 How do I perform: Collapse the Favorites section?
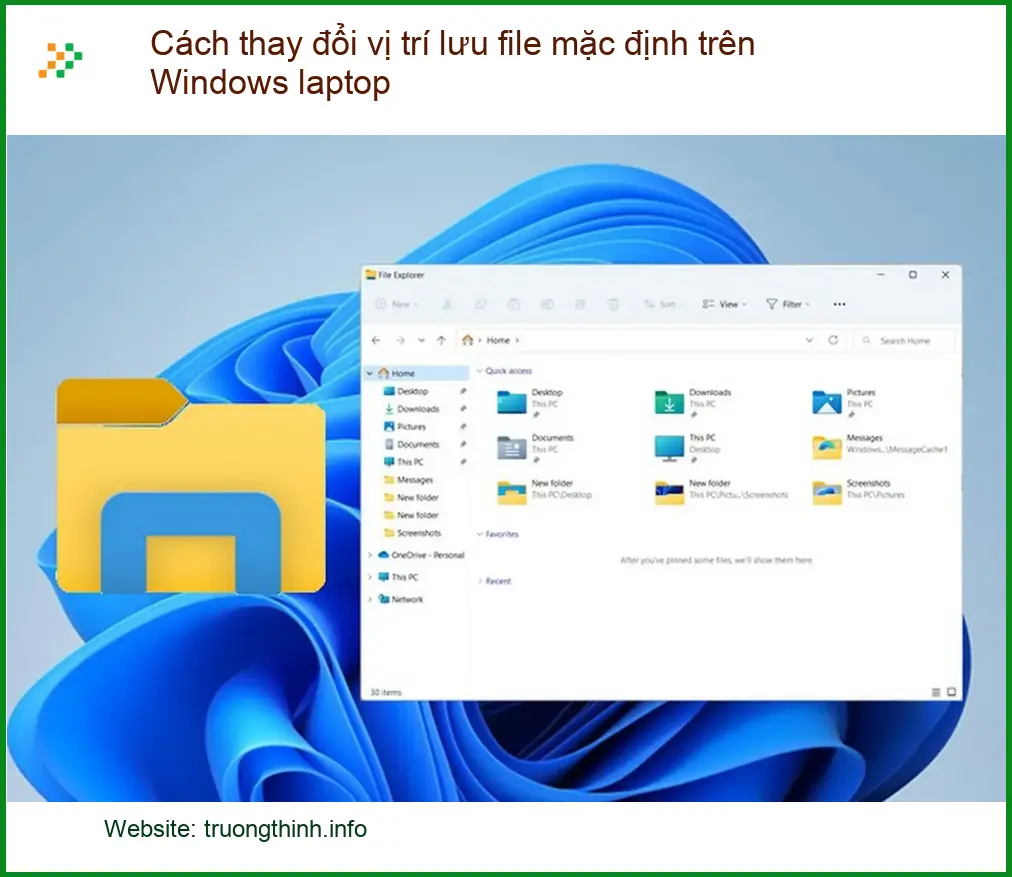tap(480, 534)
